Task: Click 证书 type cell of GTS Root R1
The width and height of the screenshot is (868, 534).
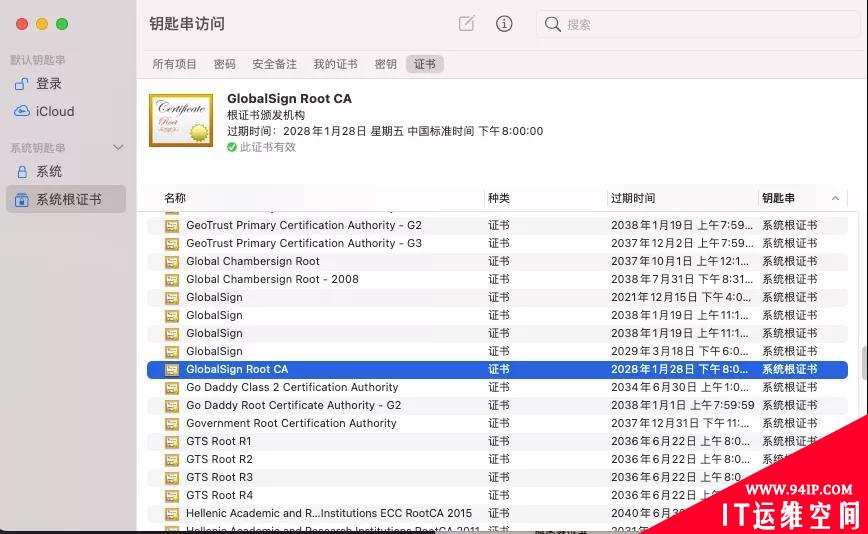Action: (x=499, y=441)
